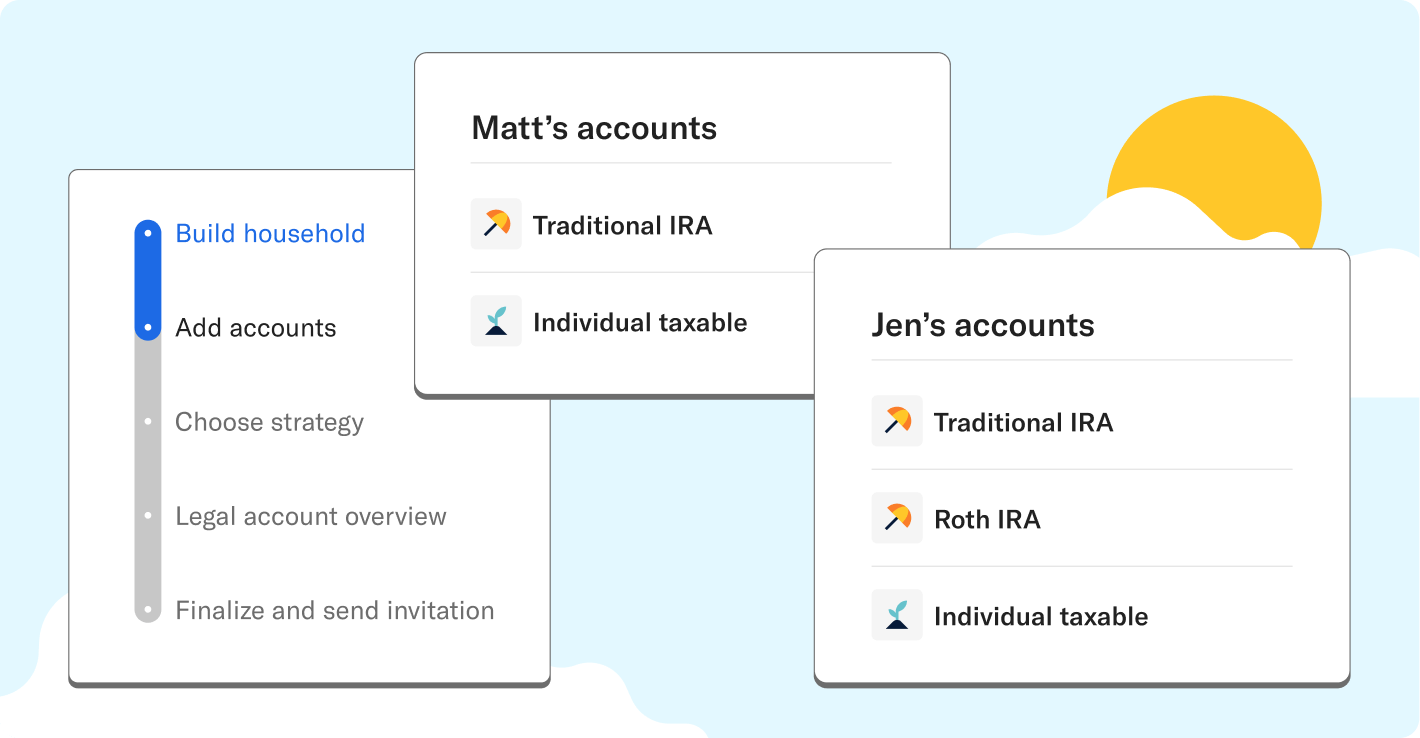Click the step dot next to Add accounts
Viewport: 1420px width, 738px height.
click(x=148, y=327)
